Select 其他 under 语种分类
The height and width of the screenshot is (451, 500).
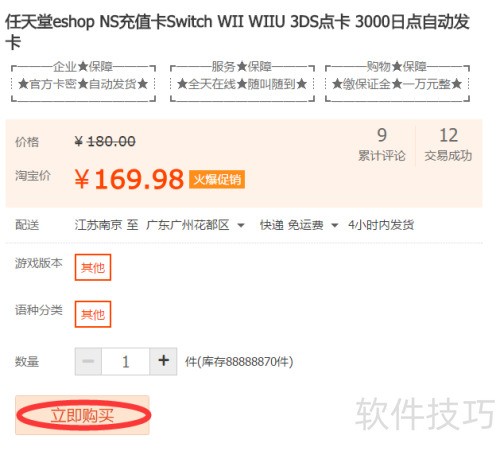pyautogui.click(x=93, y=314)
